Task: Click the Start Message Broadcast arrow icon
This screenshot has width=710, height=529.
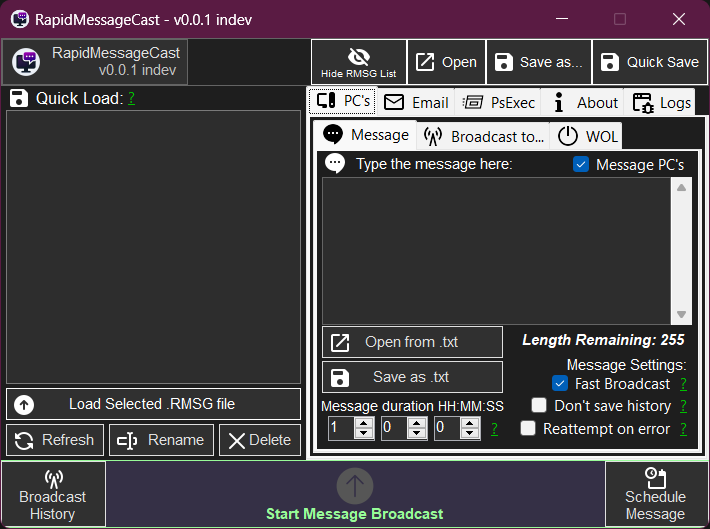Action: pos(354,486)
